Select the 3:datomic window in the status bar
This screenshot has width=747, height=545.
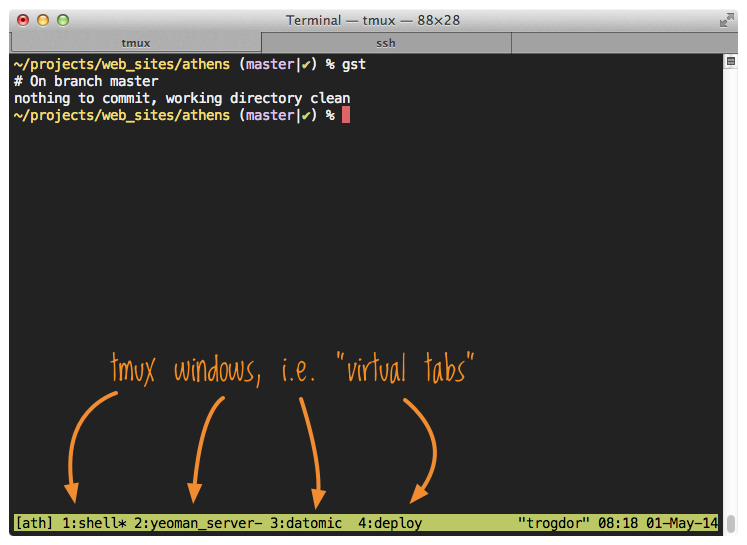tap(306, 523)
